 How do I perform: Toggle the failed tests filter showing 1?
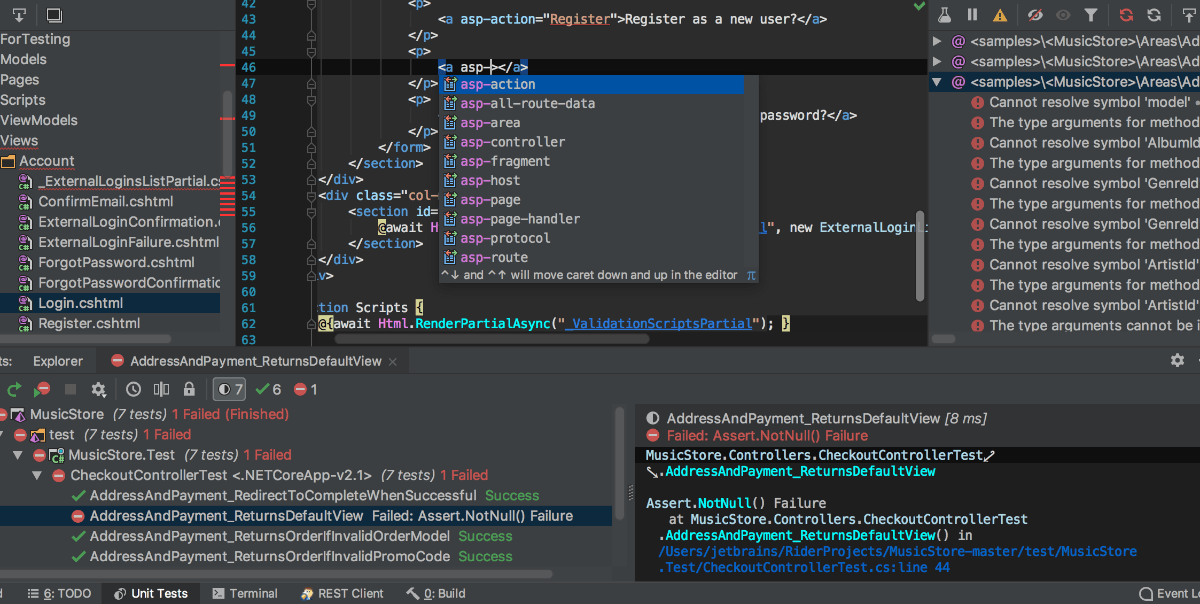(305, 390)
